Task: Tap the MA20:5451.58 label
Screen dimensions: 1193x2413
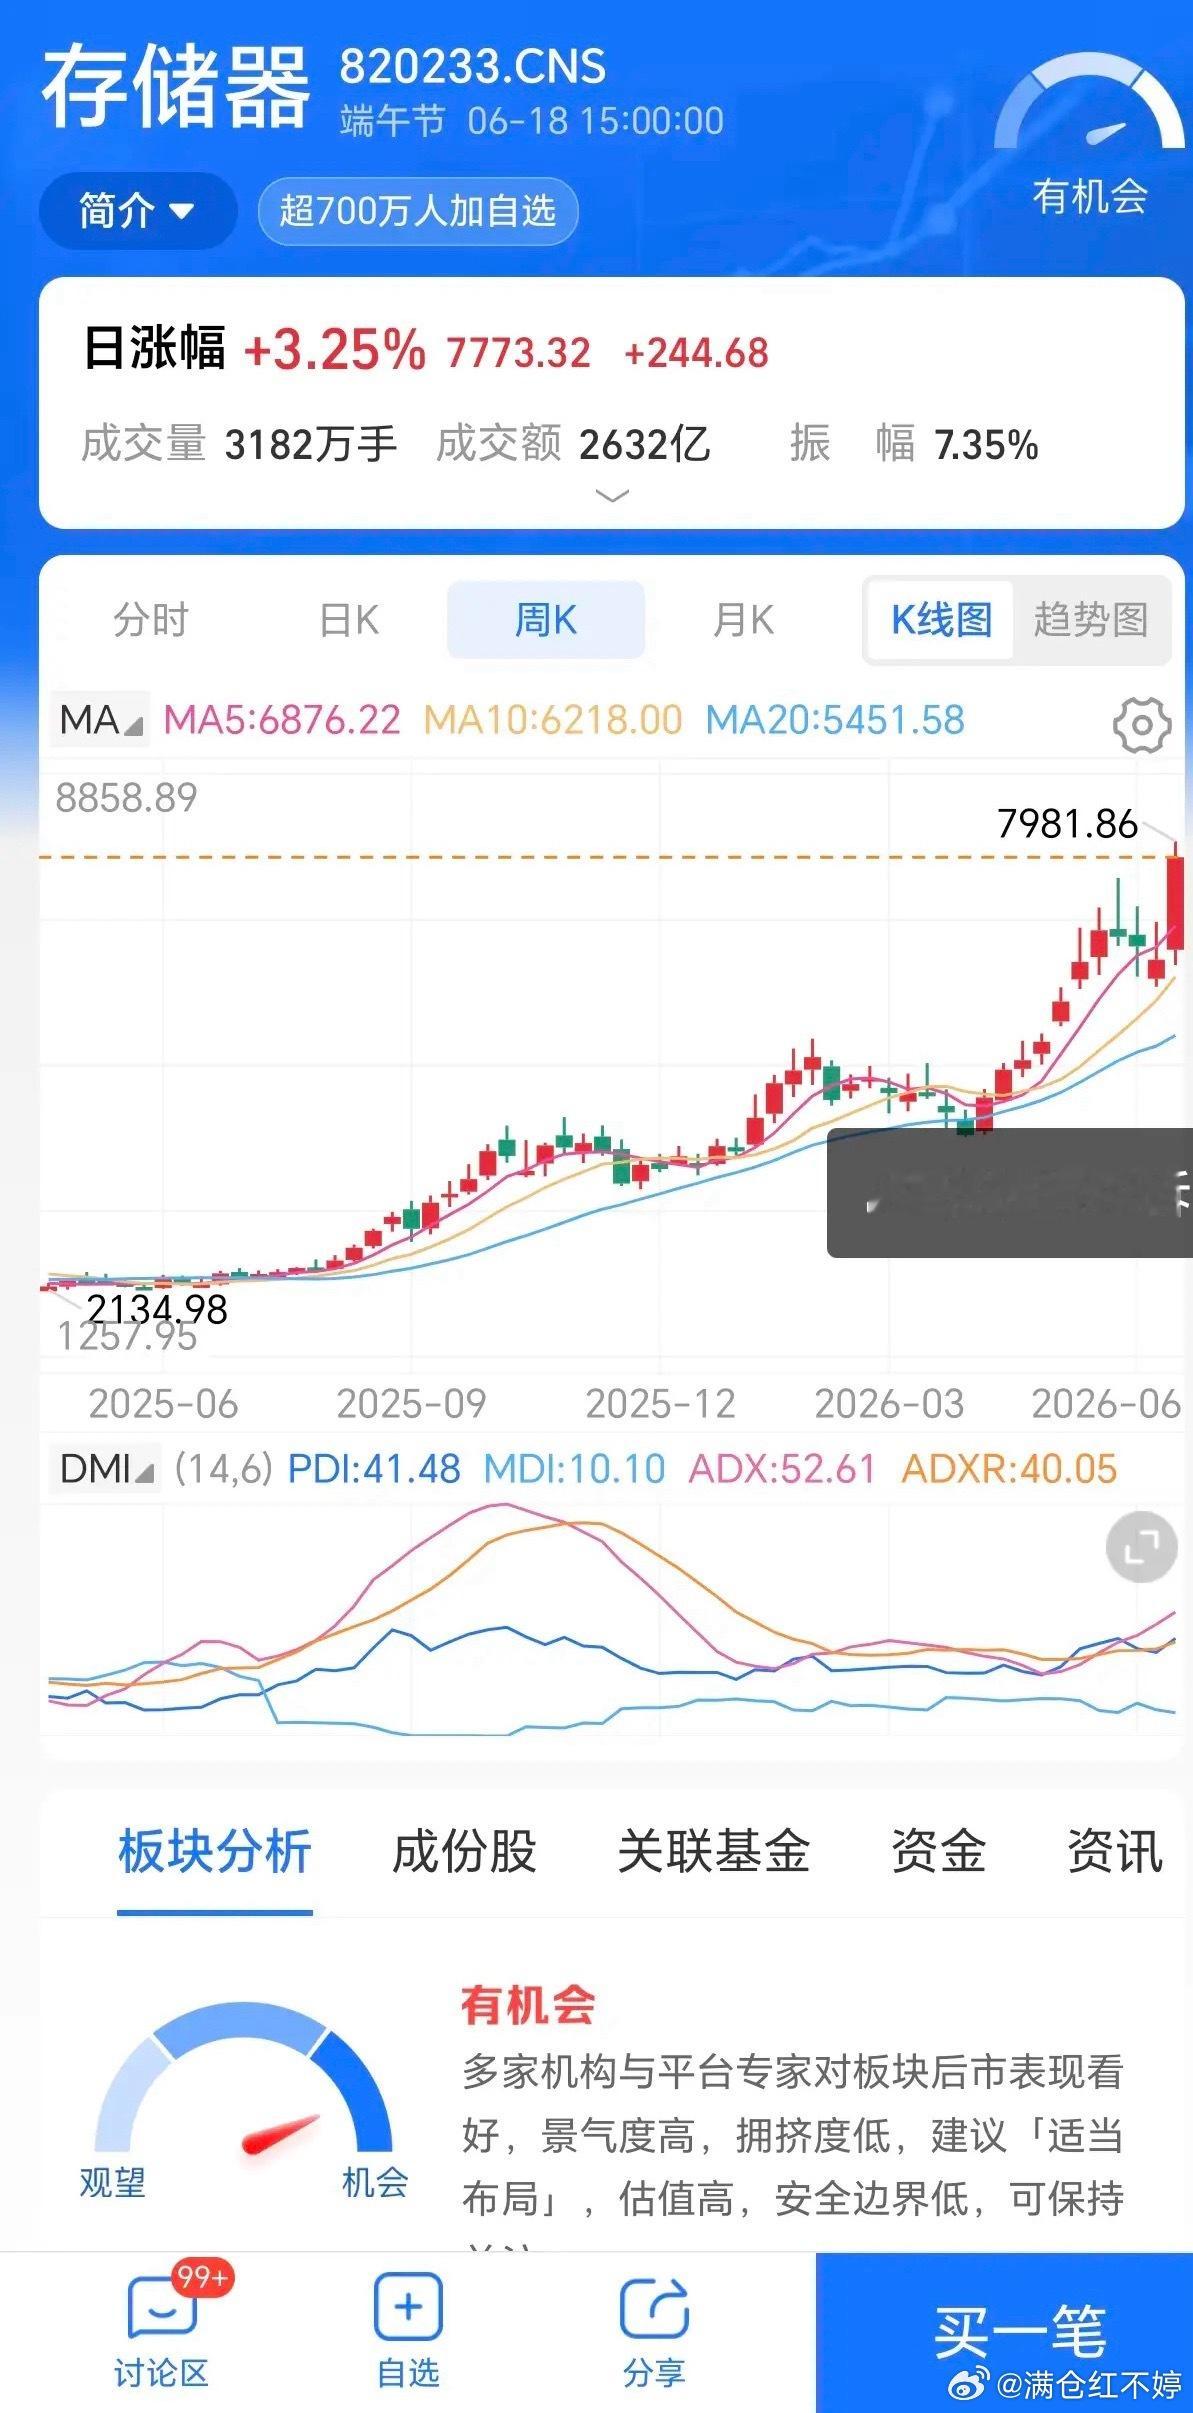Action: [x=835, y=720]
